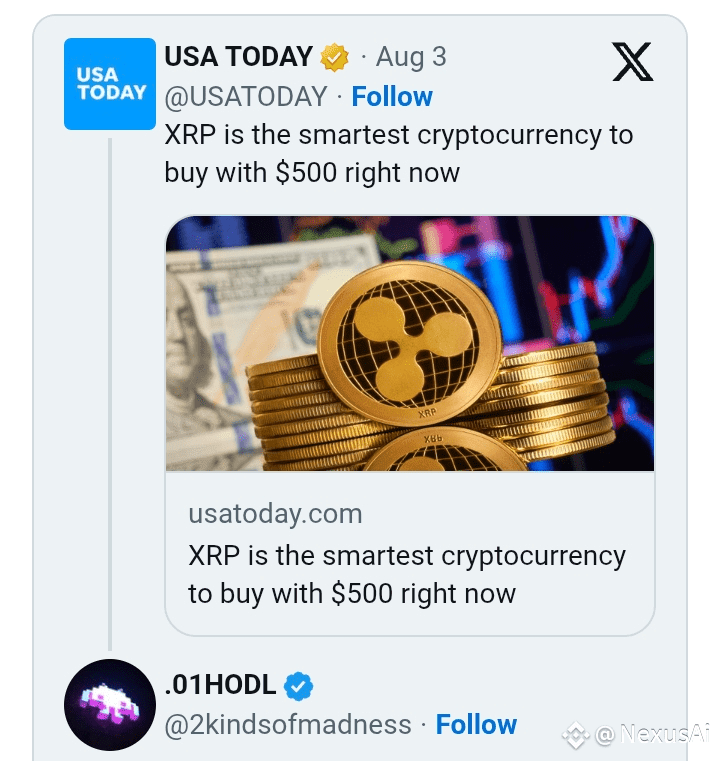Open the .01HODL space invader avatar
This screenshot has width=719, height=761.
point(110,705)
